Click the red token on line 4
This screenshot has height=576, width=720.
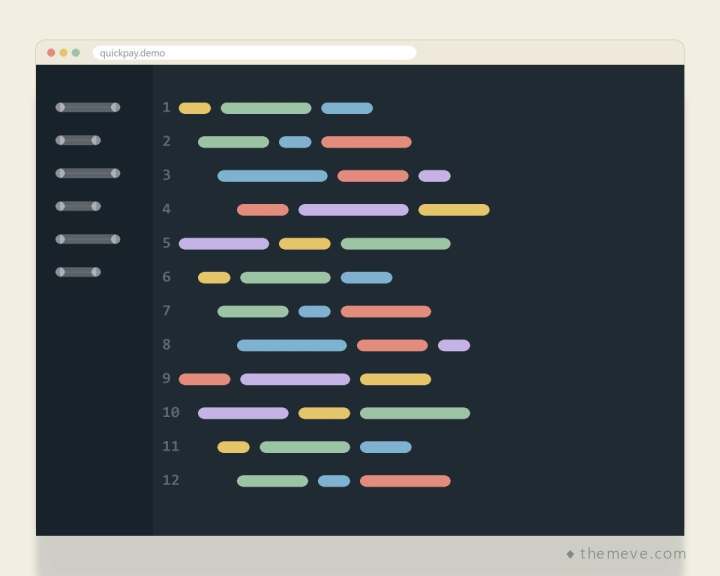(x=263, y=210)
